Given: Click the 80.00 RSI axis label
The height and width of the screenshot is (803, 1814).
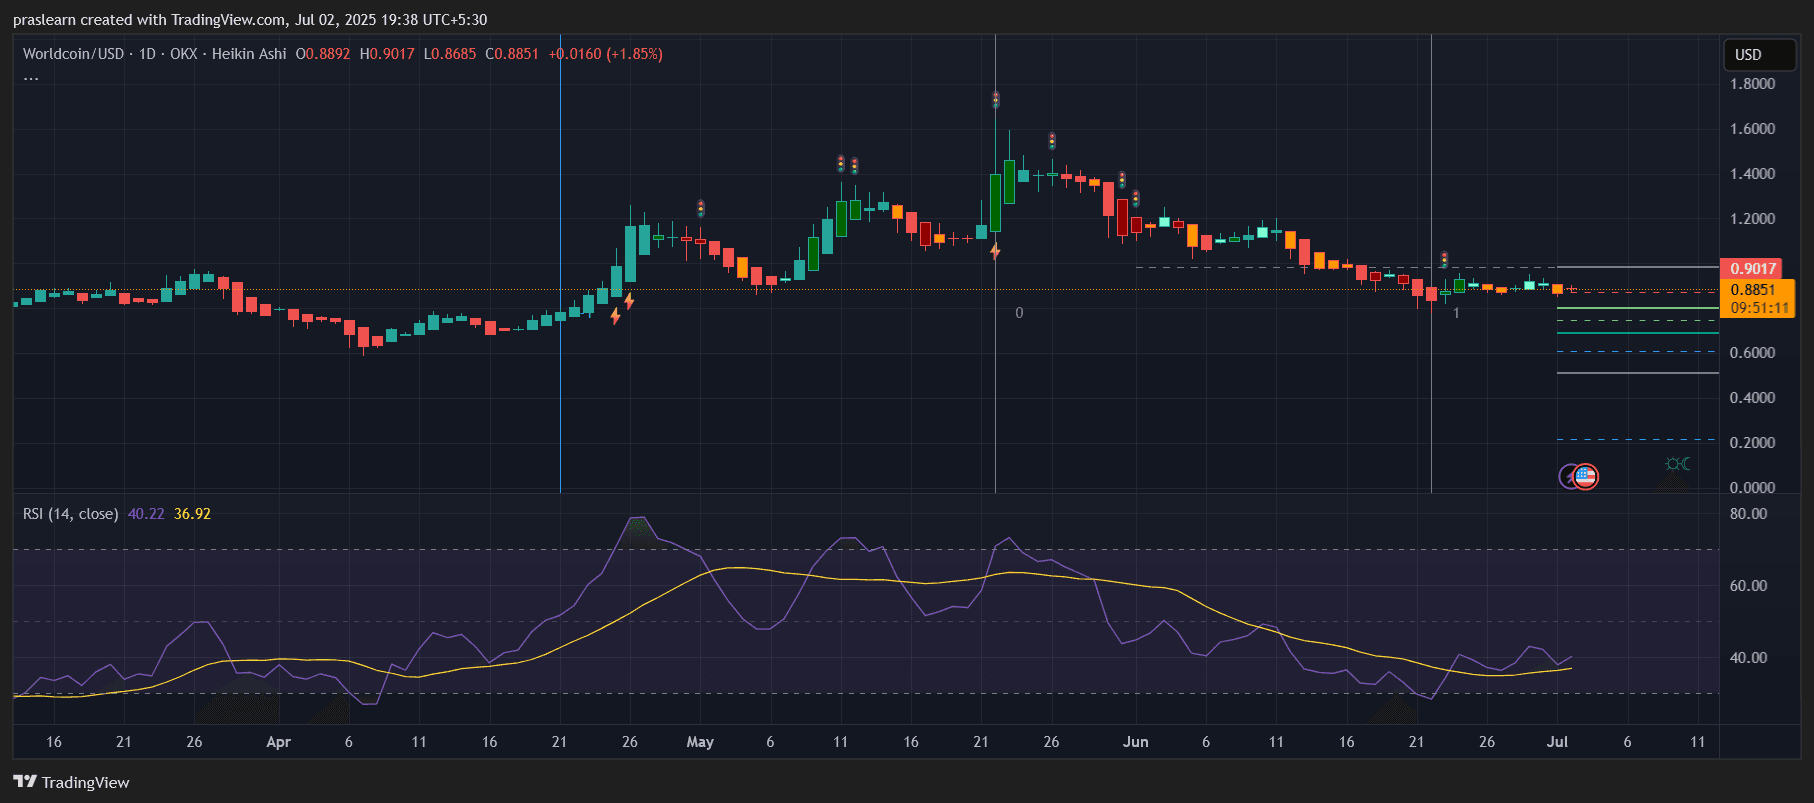Looking at the screenshot, I should coord(1749,514).
